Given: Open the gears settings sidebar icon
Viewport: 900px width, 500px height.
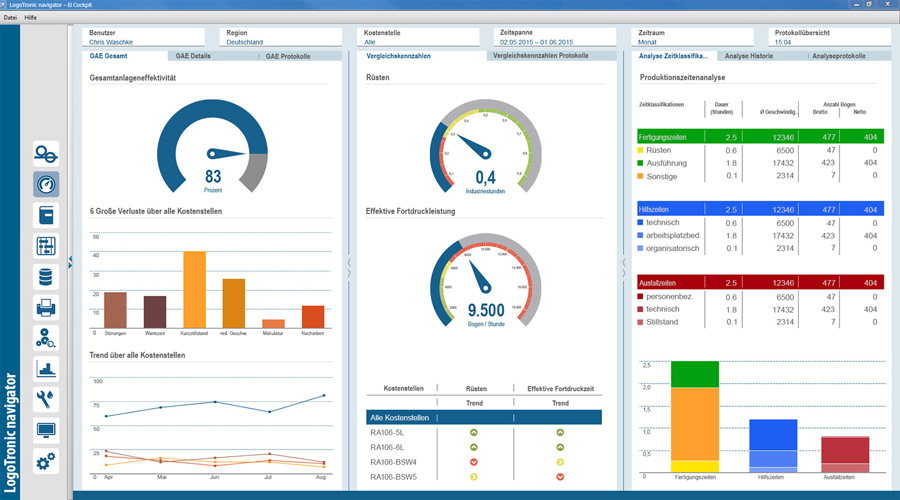Looking at the screenshot, I should coord(46,461).
